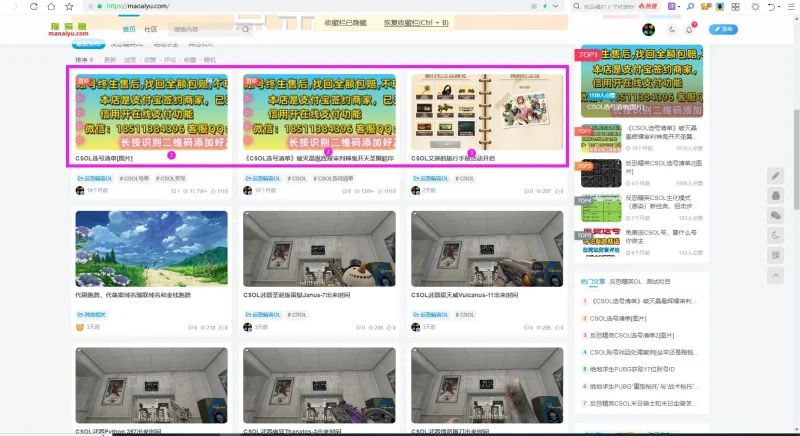
Task: Click the floating QQ contact icon
Action: 776,196
